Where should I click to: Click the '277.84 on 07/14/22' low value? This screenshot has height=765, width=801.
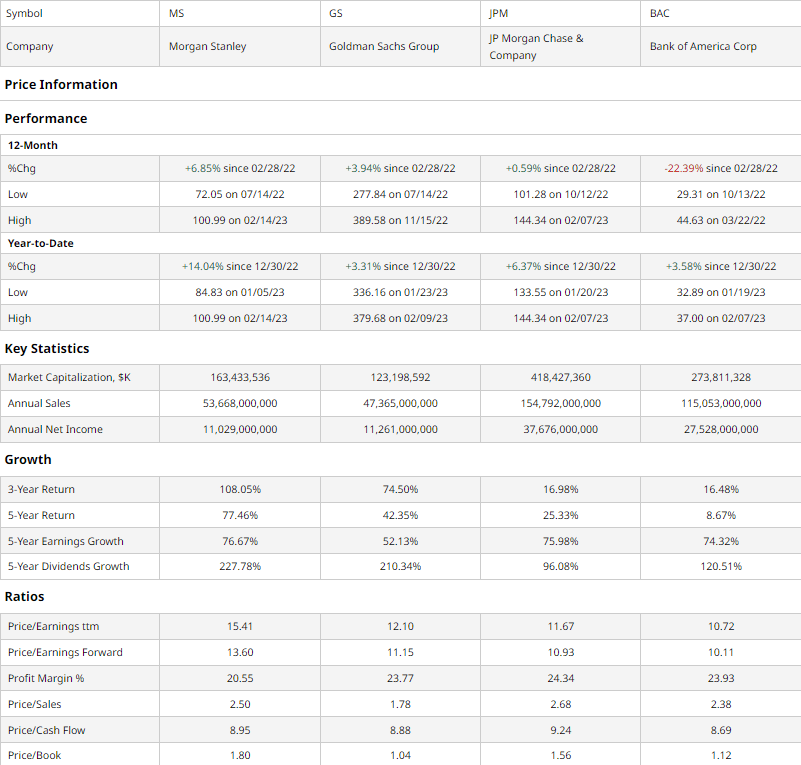400,195
